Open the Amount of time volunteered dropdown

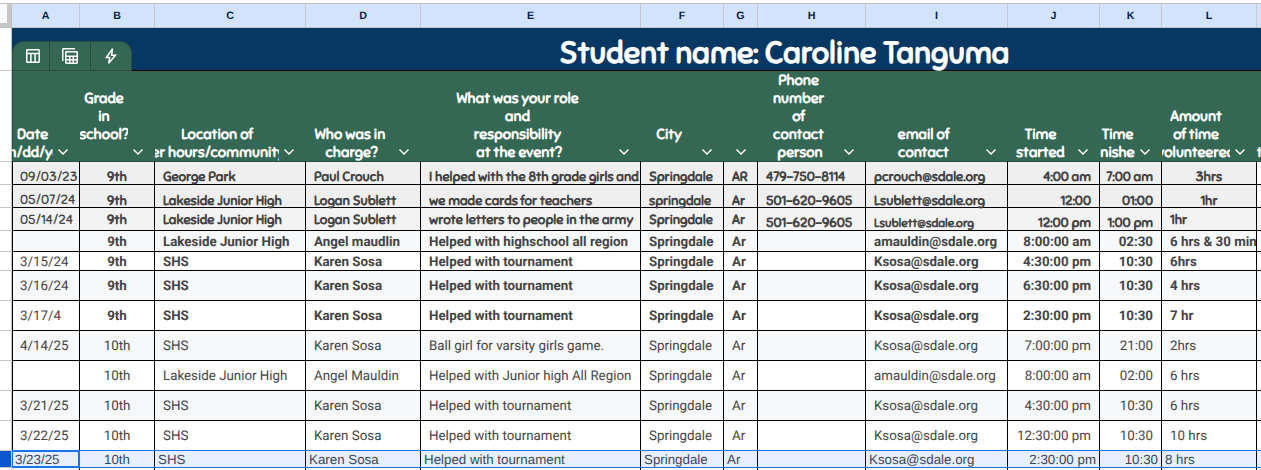[1241, 152]
